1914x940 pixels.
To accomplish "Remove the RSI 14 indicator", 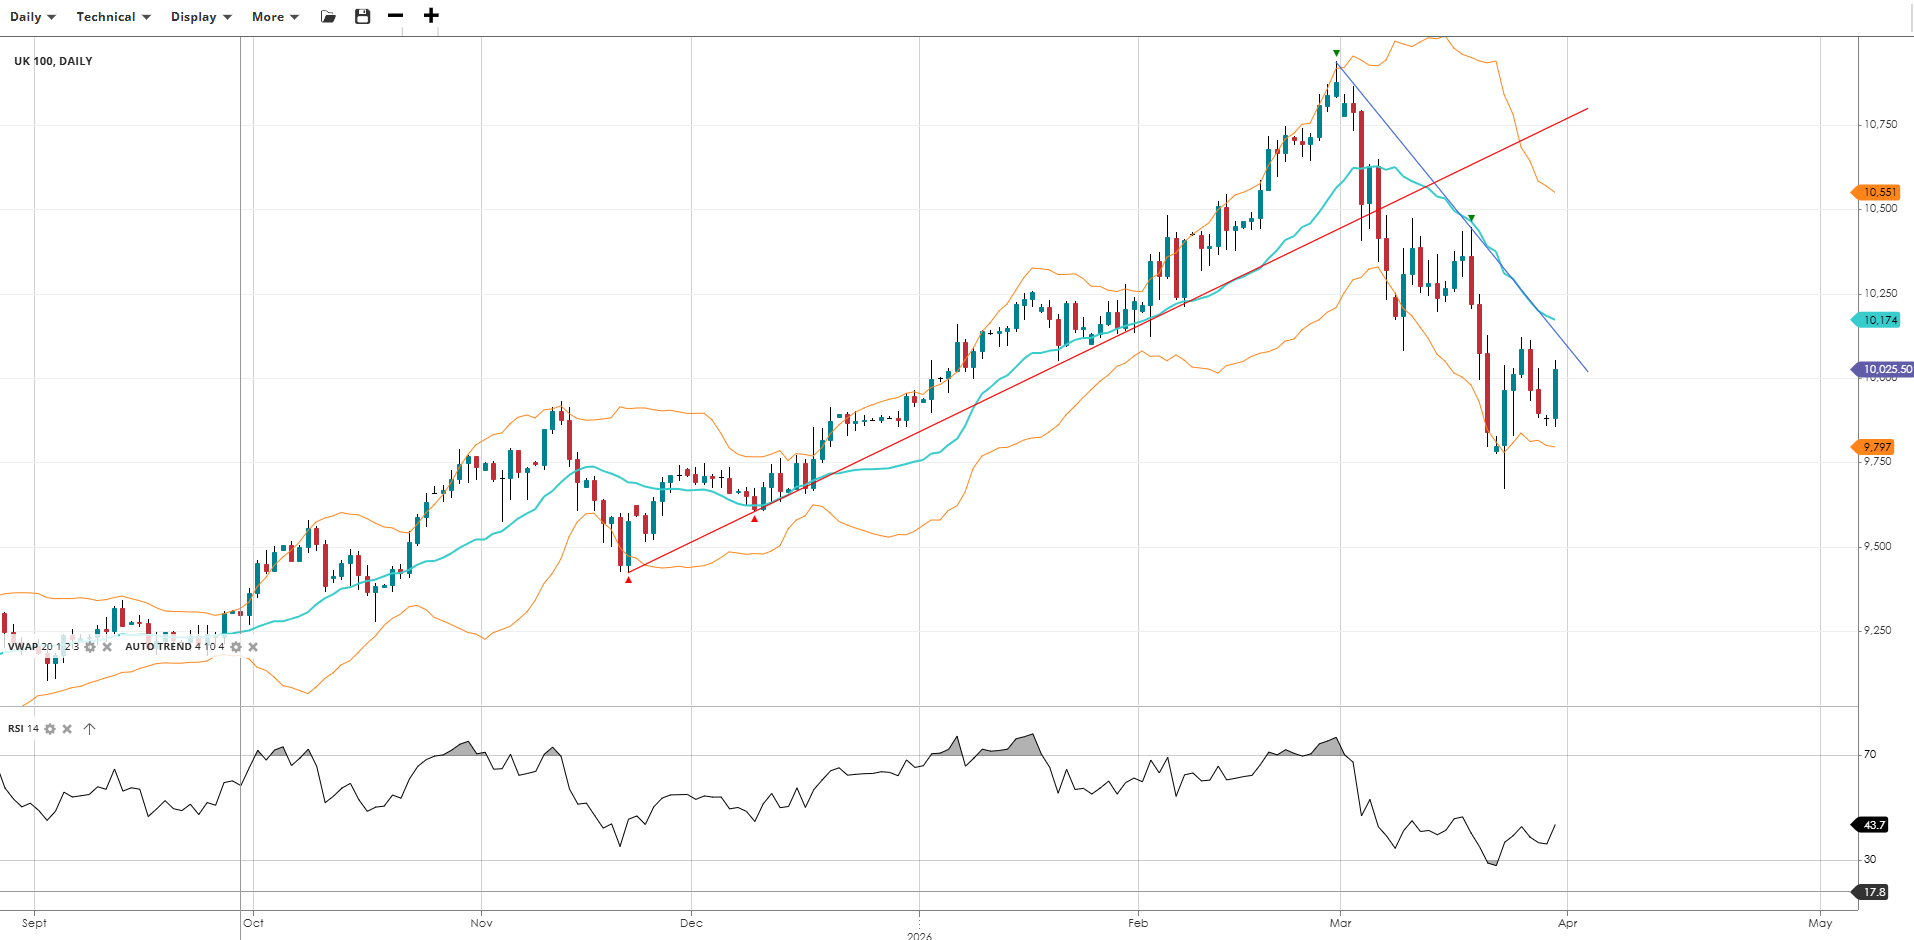I will point(67,729).
